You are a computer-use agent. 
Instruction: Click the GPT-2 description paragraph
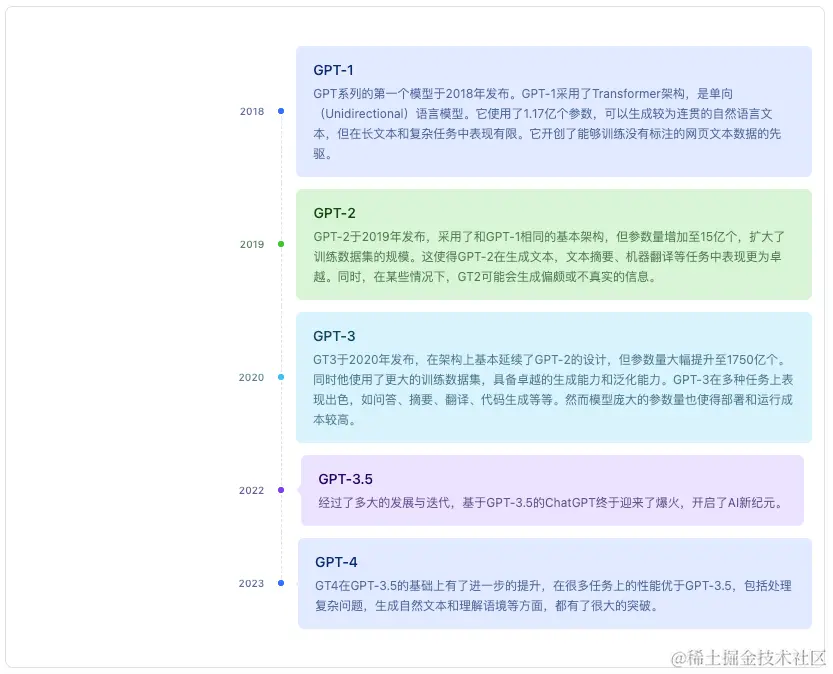coord(549,257)
